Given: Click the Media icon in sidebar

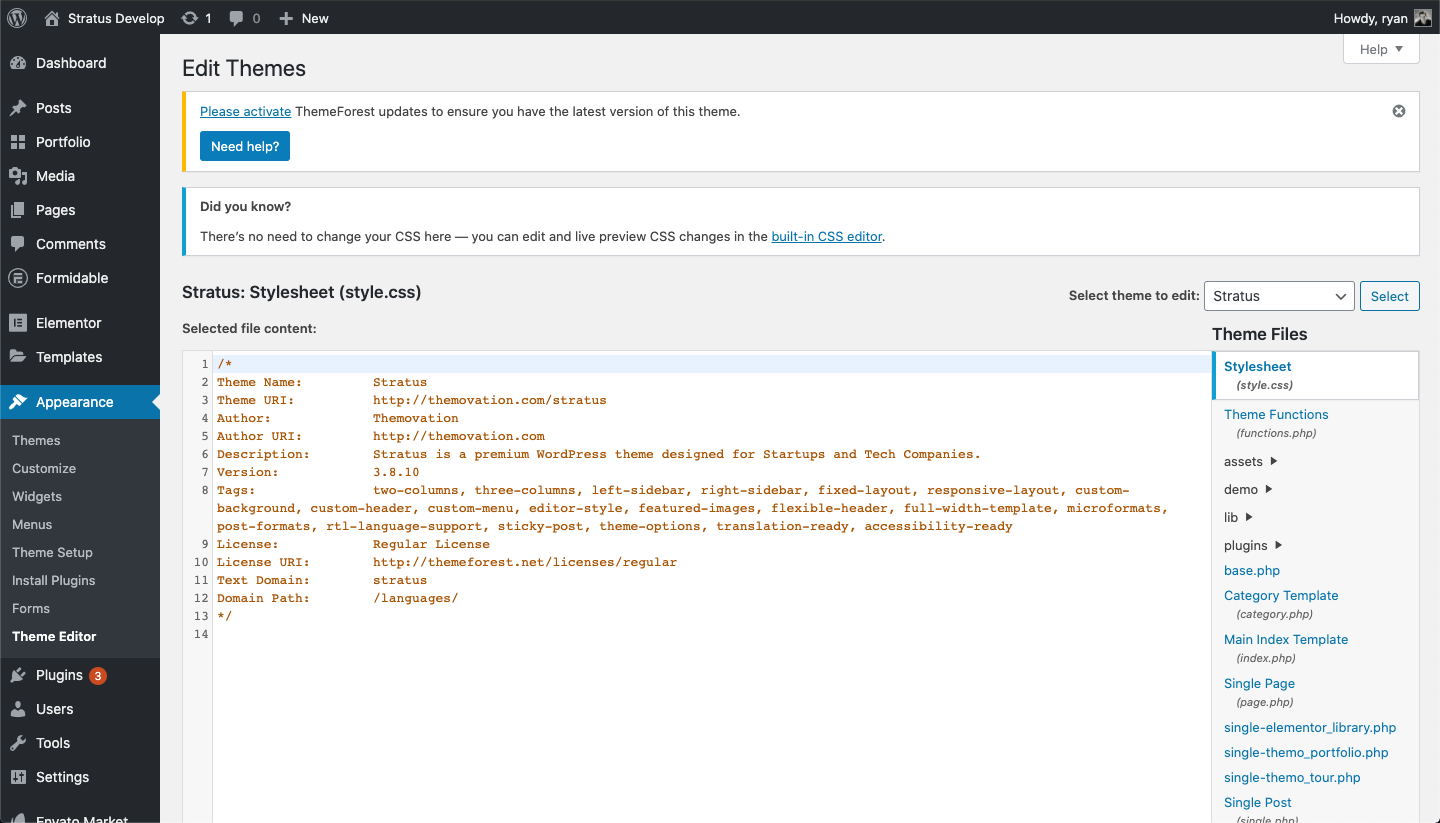Looking at the screenshot, I should (x=18, y=176).
